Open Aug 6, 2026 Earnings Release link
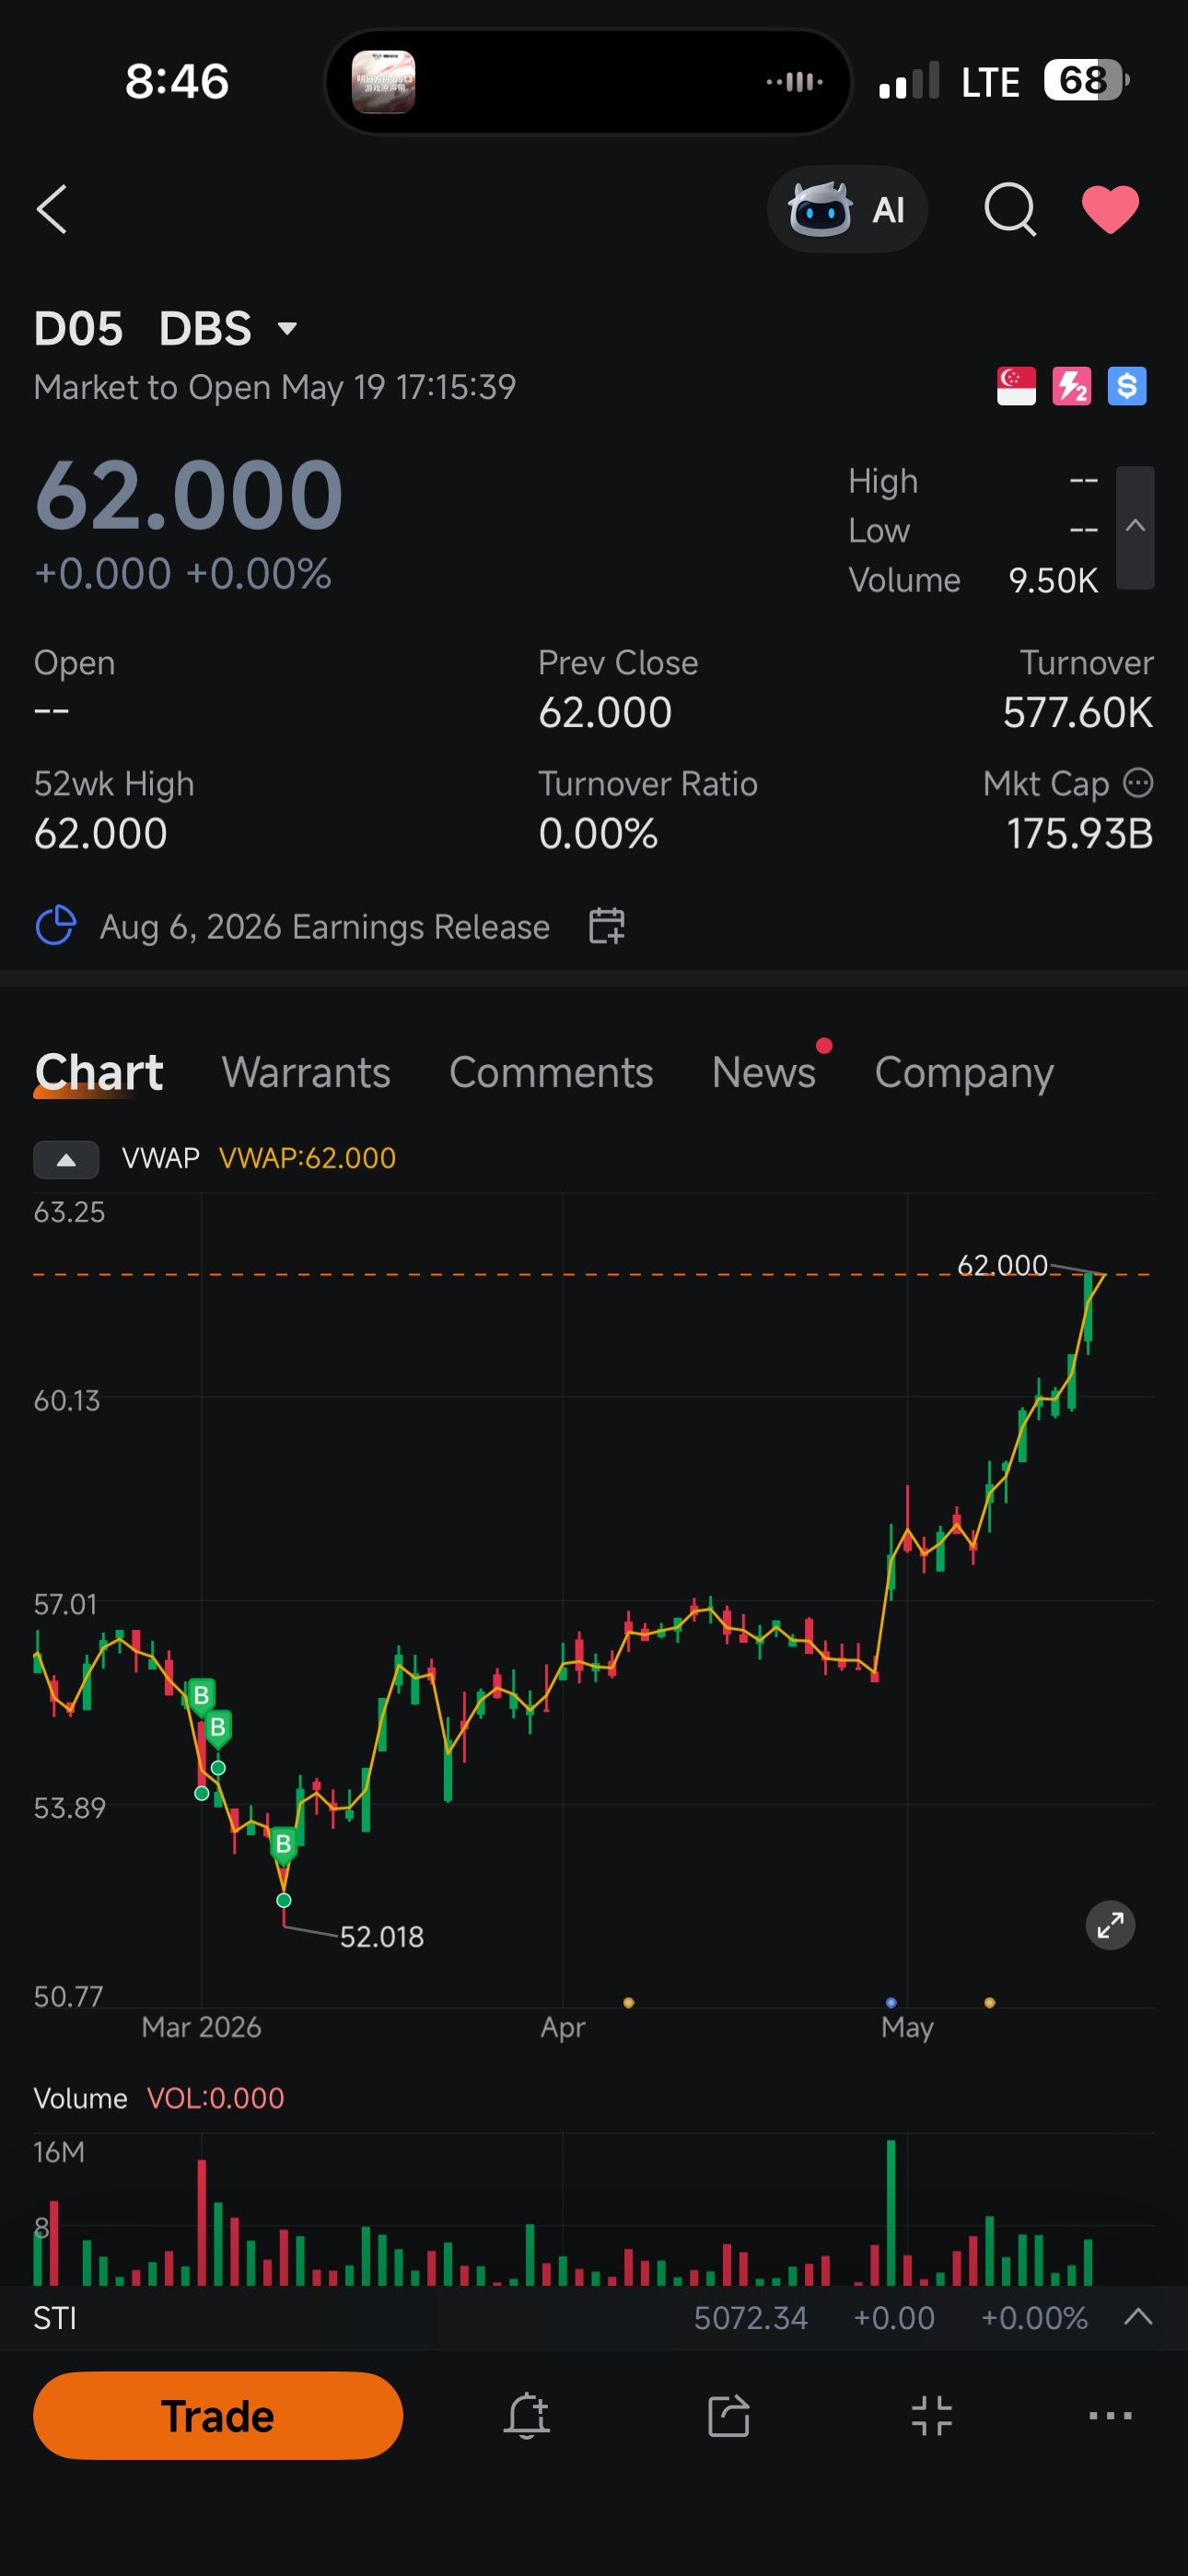Image resolution: width=1188 pixels, height=2576 pixels. (325, 927)
